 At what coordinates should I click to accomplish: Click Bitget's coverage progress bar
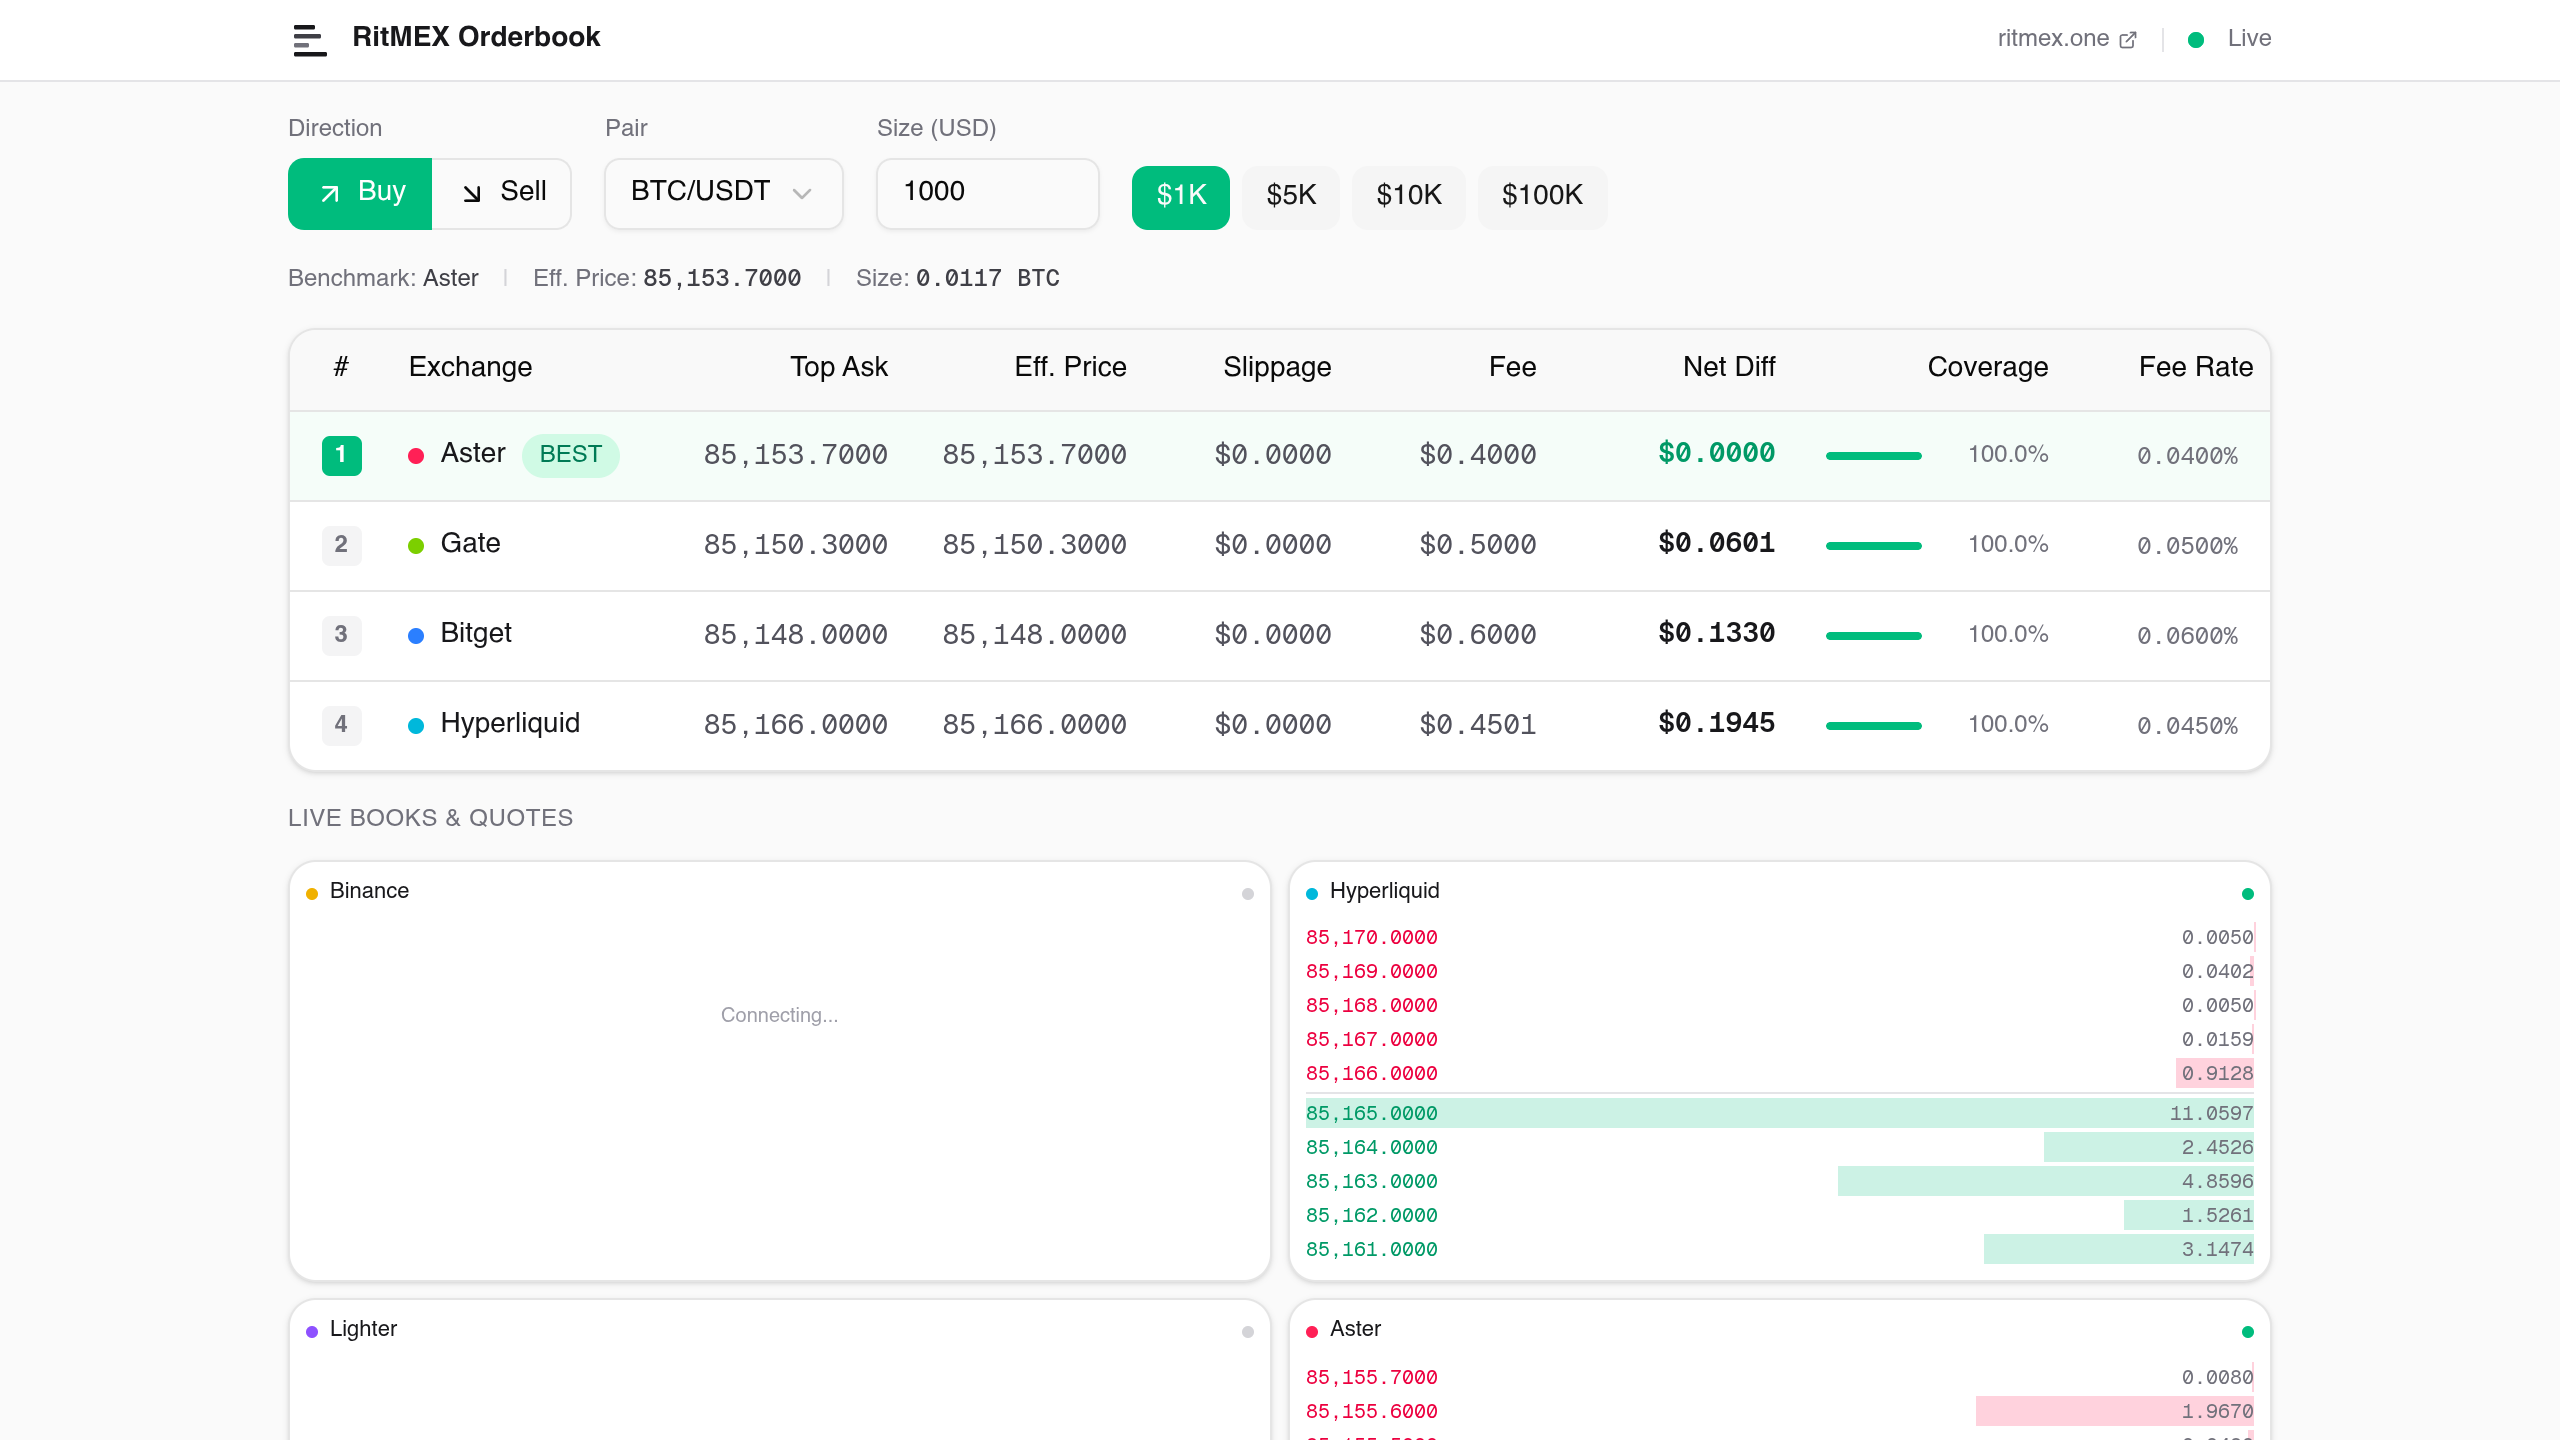[x=1874, y=636]
